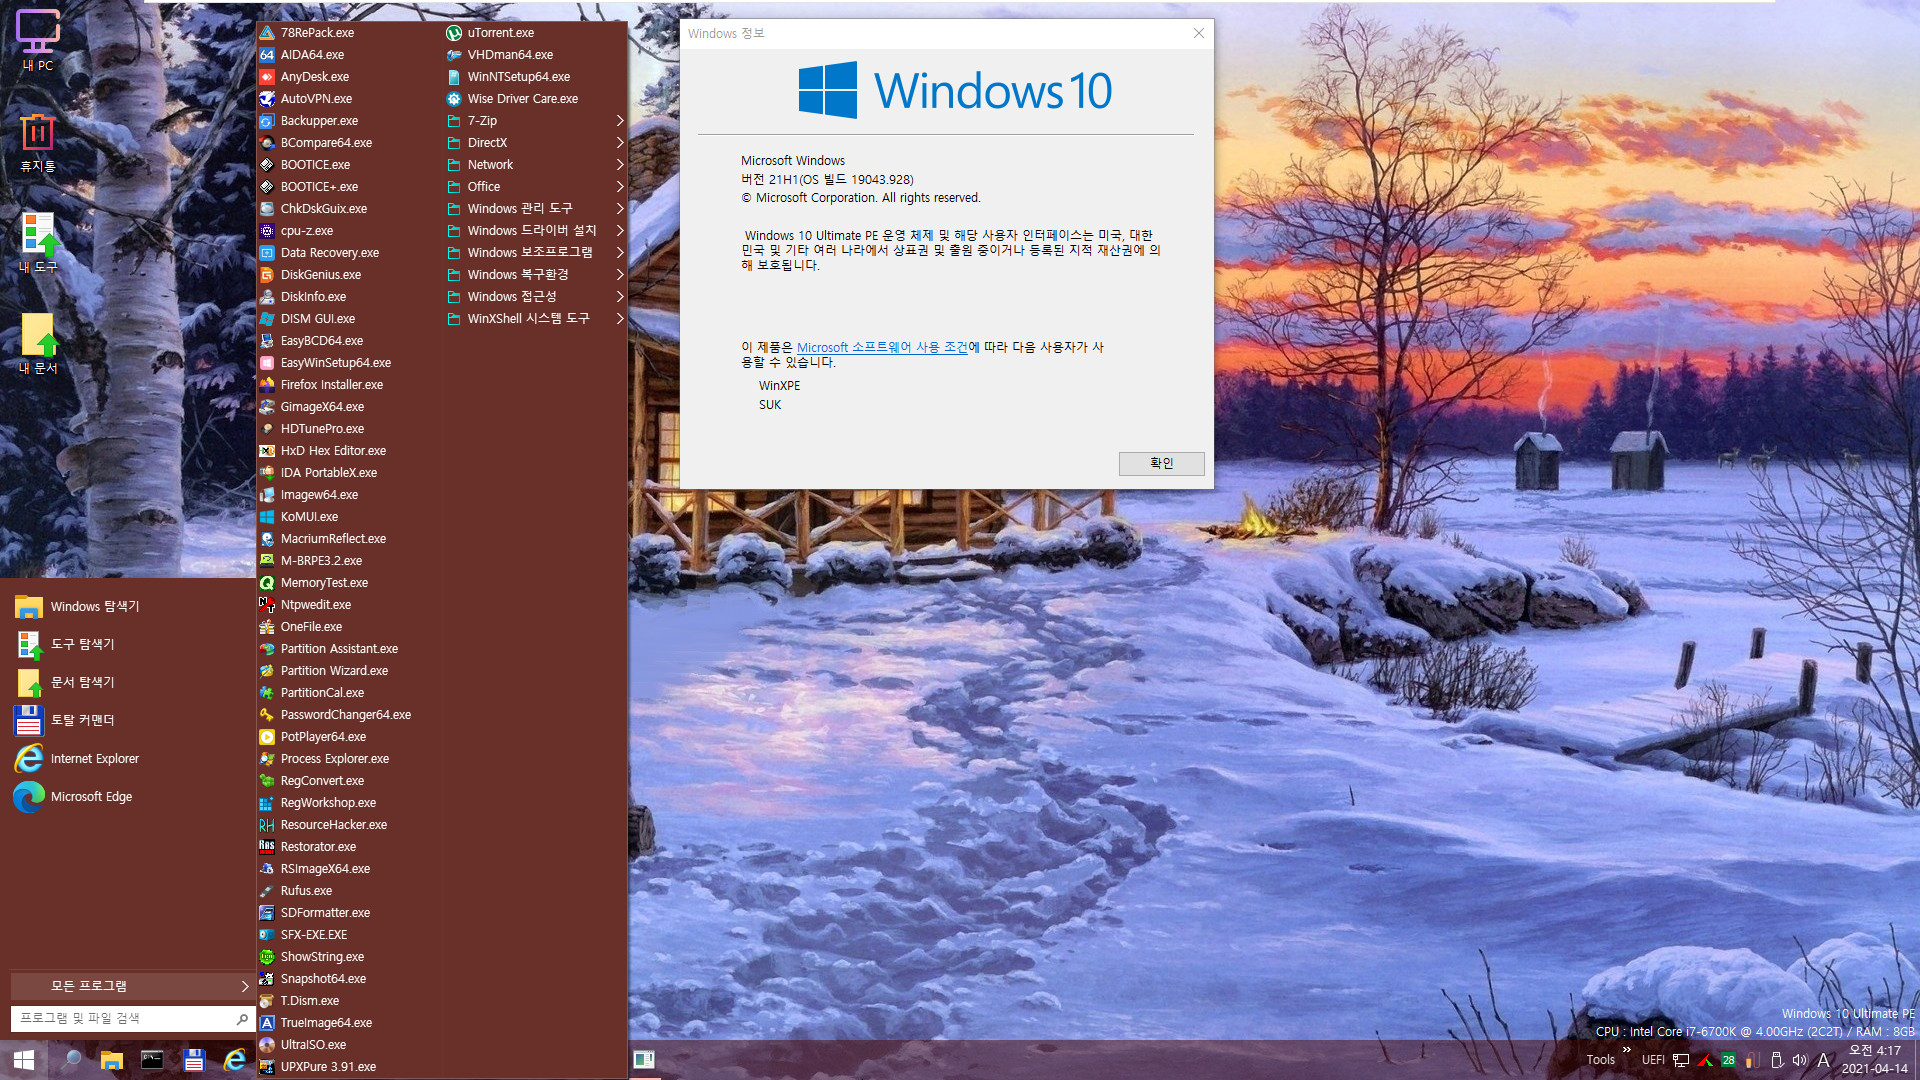
Task: Expand the 7-Zip folder submenu
Action: 536,121
